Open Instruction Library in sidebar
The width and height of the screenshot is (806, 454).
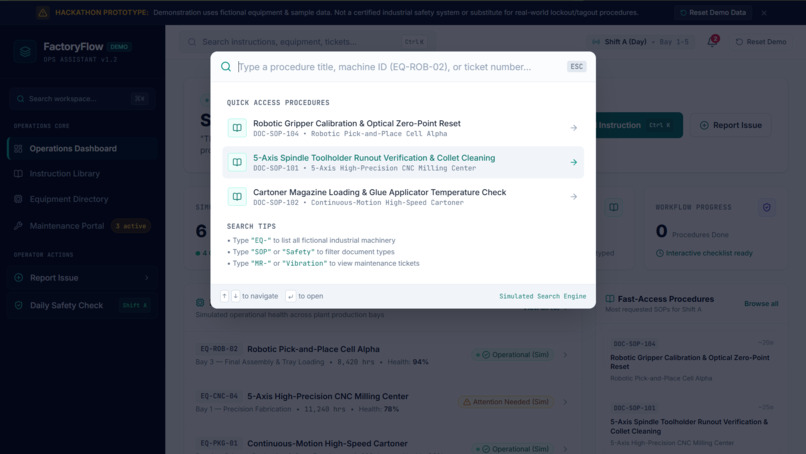pyautogui.click(x=82, y=174)
